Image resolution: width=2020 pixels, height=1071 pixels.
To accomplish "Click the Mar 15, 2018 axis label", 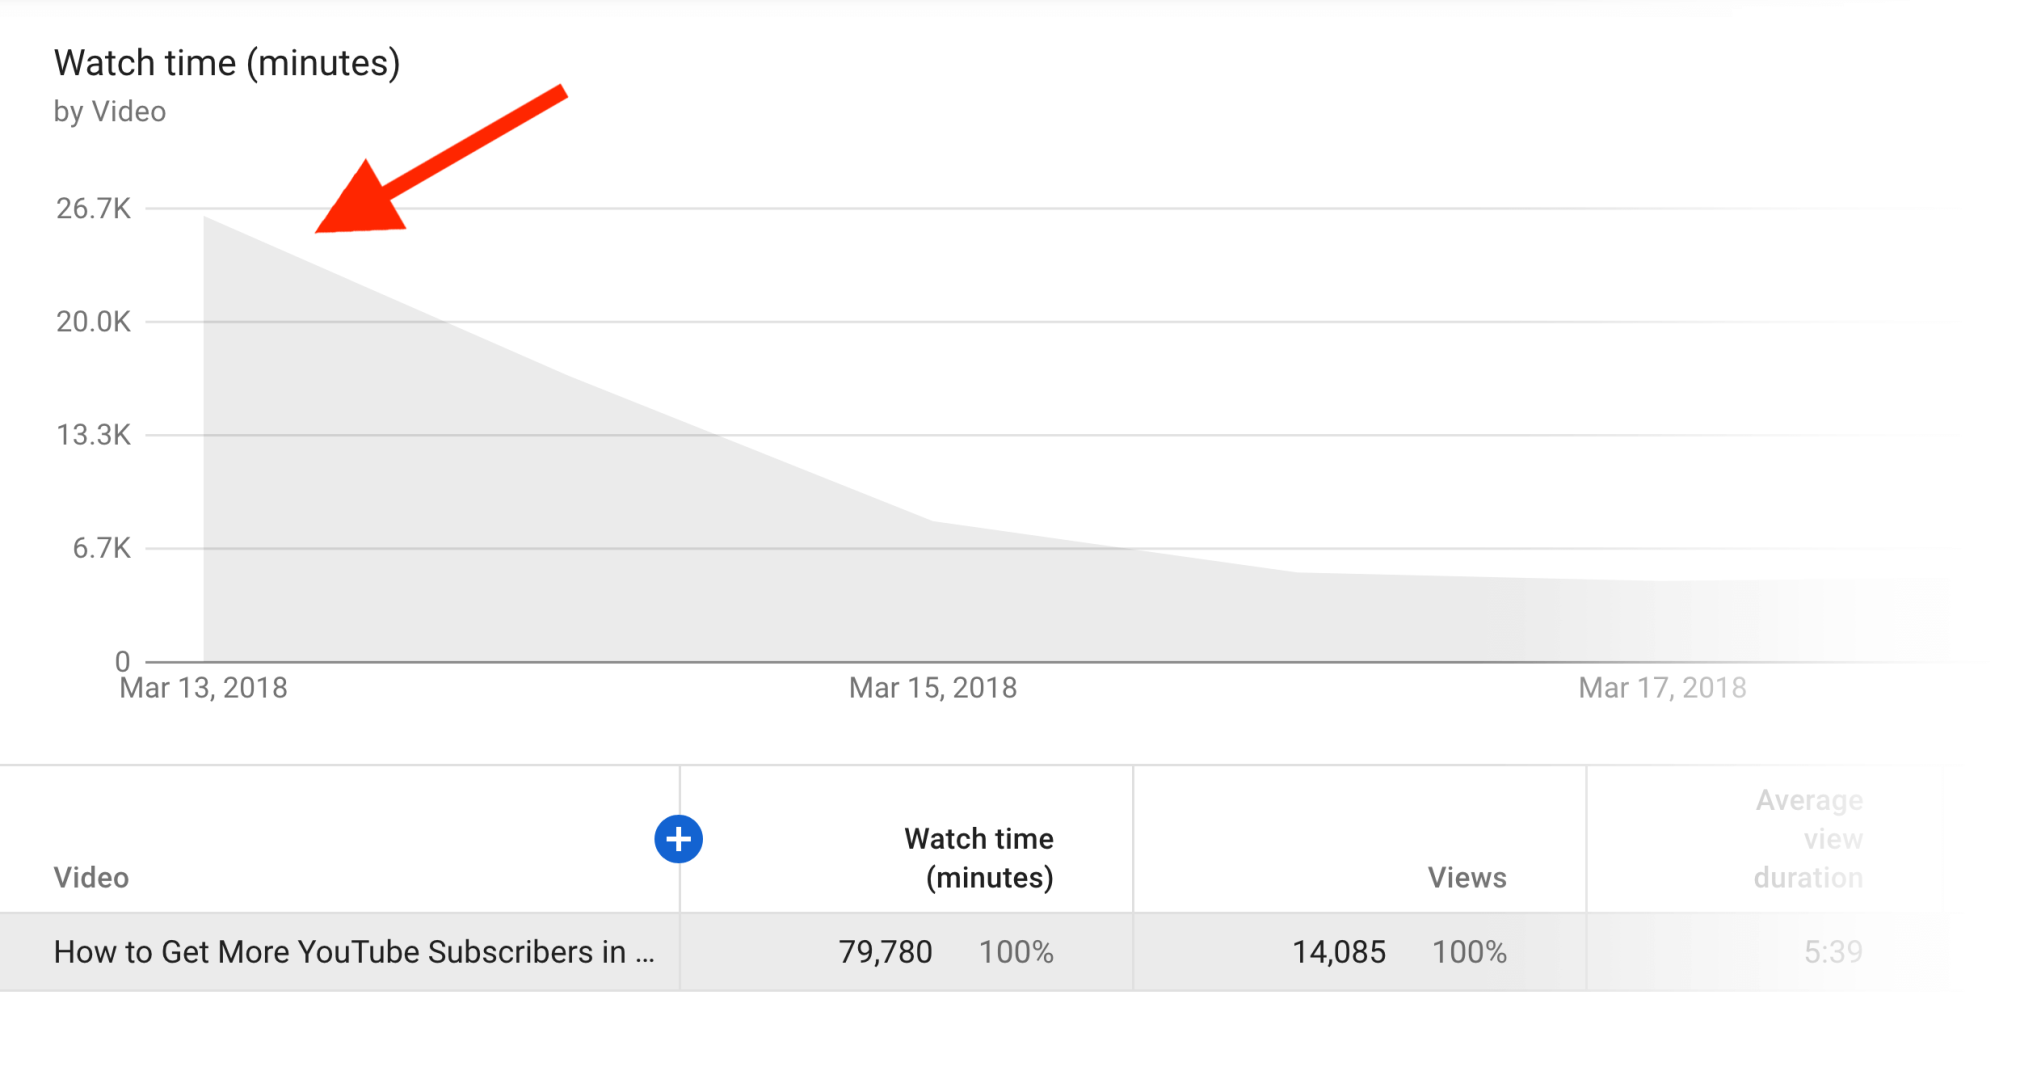I will pyautogui.click(x=932, y=688).
